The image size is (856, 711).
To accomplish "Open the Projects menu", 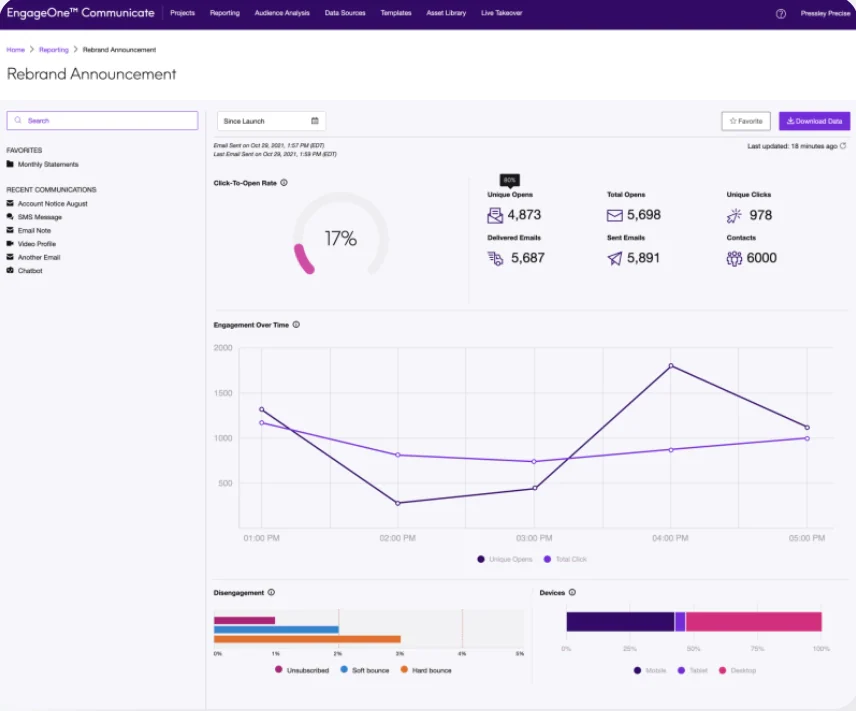I will click(182, 13).
